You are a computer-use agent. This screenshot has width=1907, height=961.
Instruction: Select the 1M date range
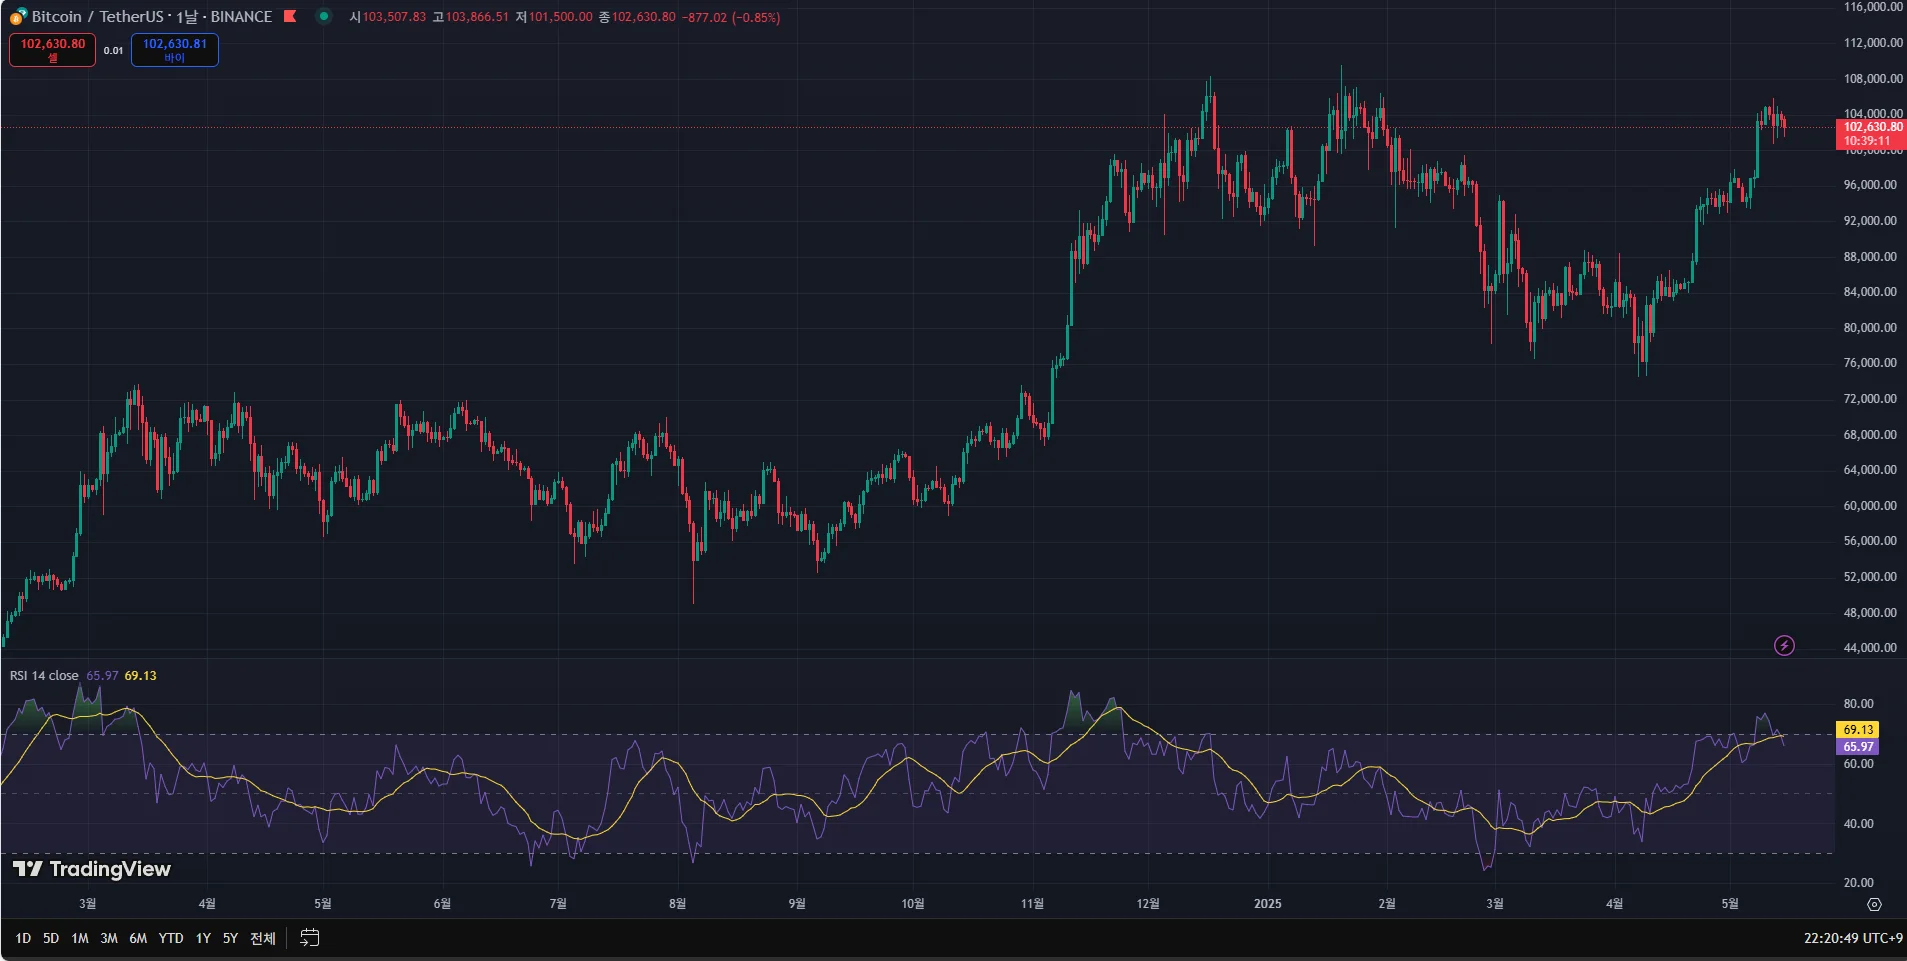80,938
